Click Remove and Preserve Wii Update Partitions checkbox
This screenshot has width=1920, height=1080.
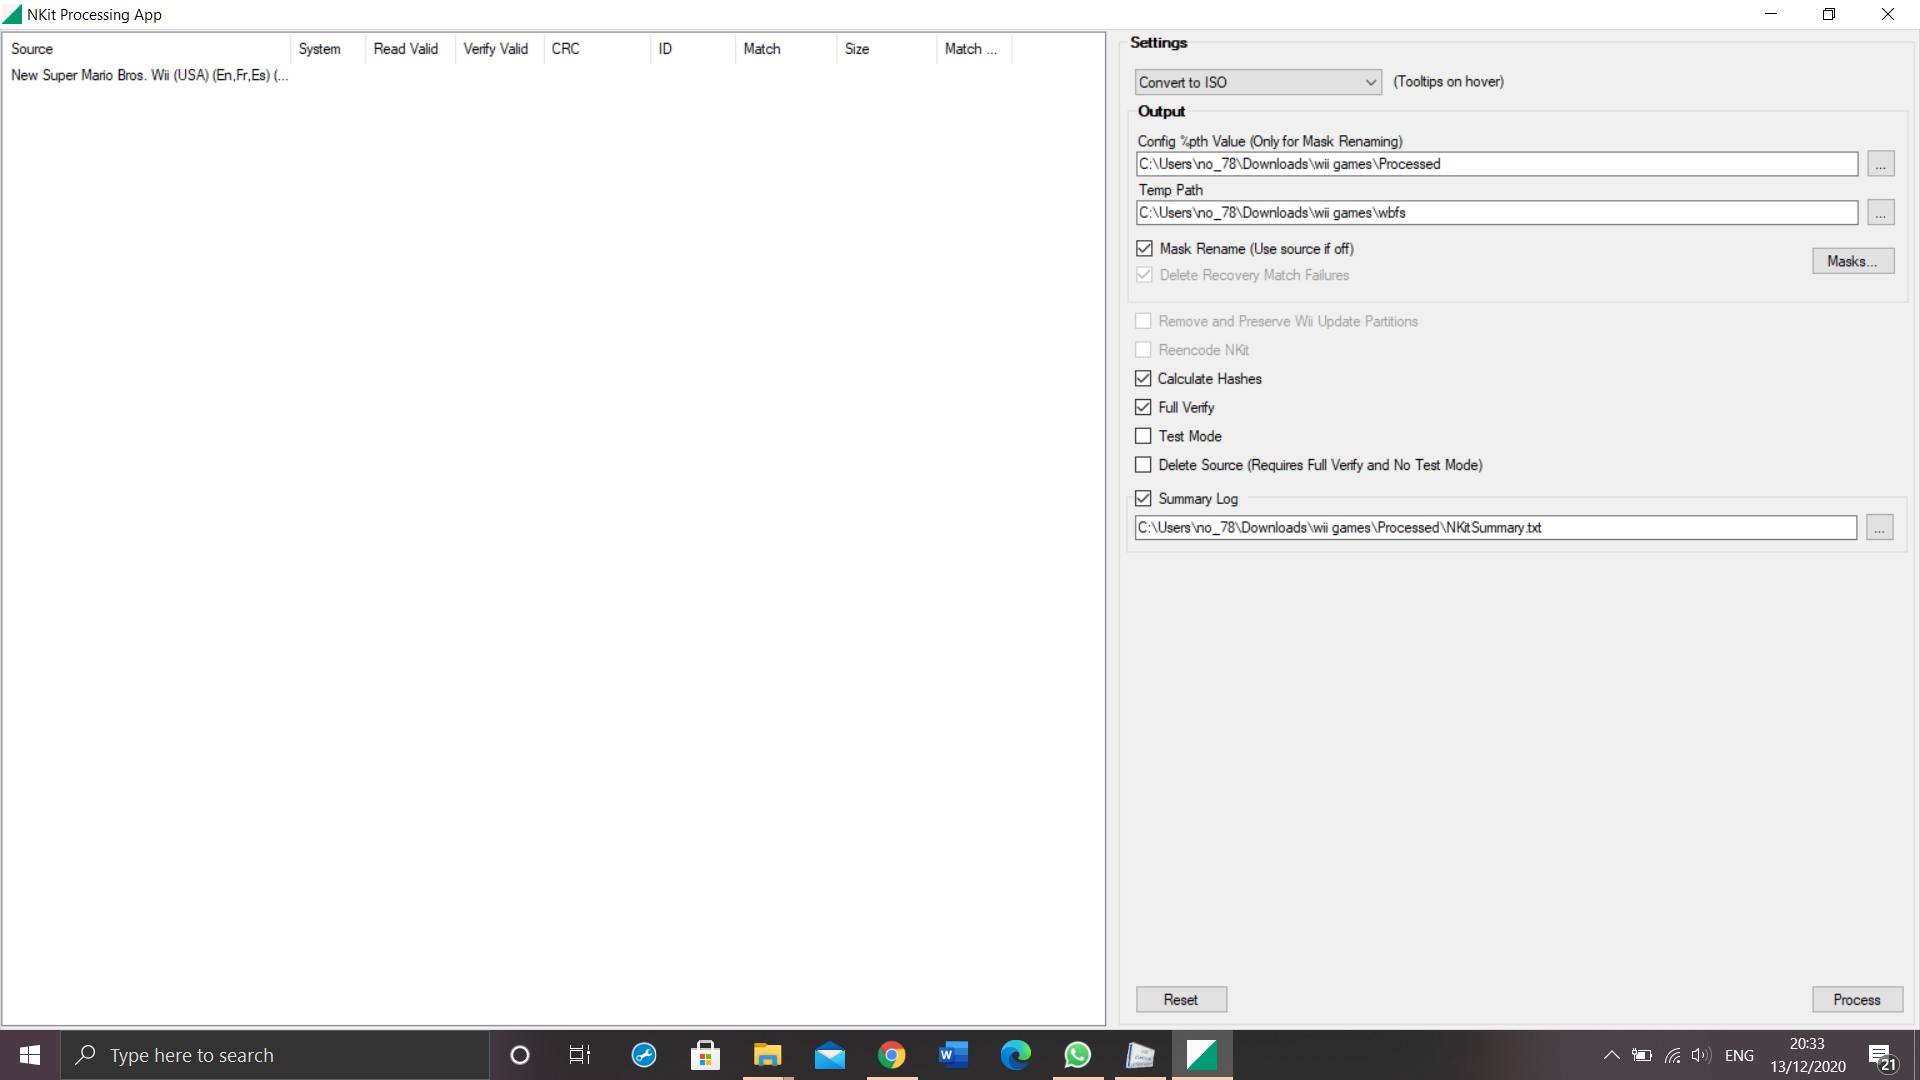[x=1143, y=321]
